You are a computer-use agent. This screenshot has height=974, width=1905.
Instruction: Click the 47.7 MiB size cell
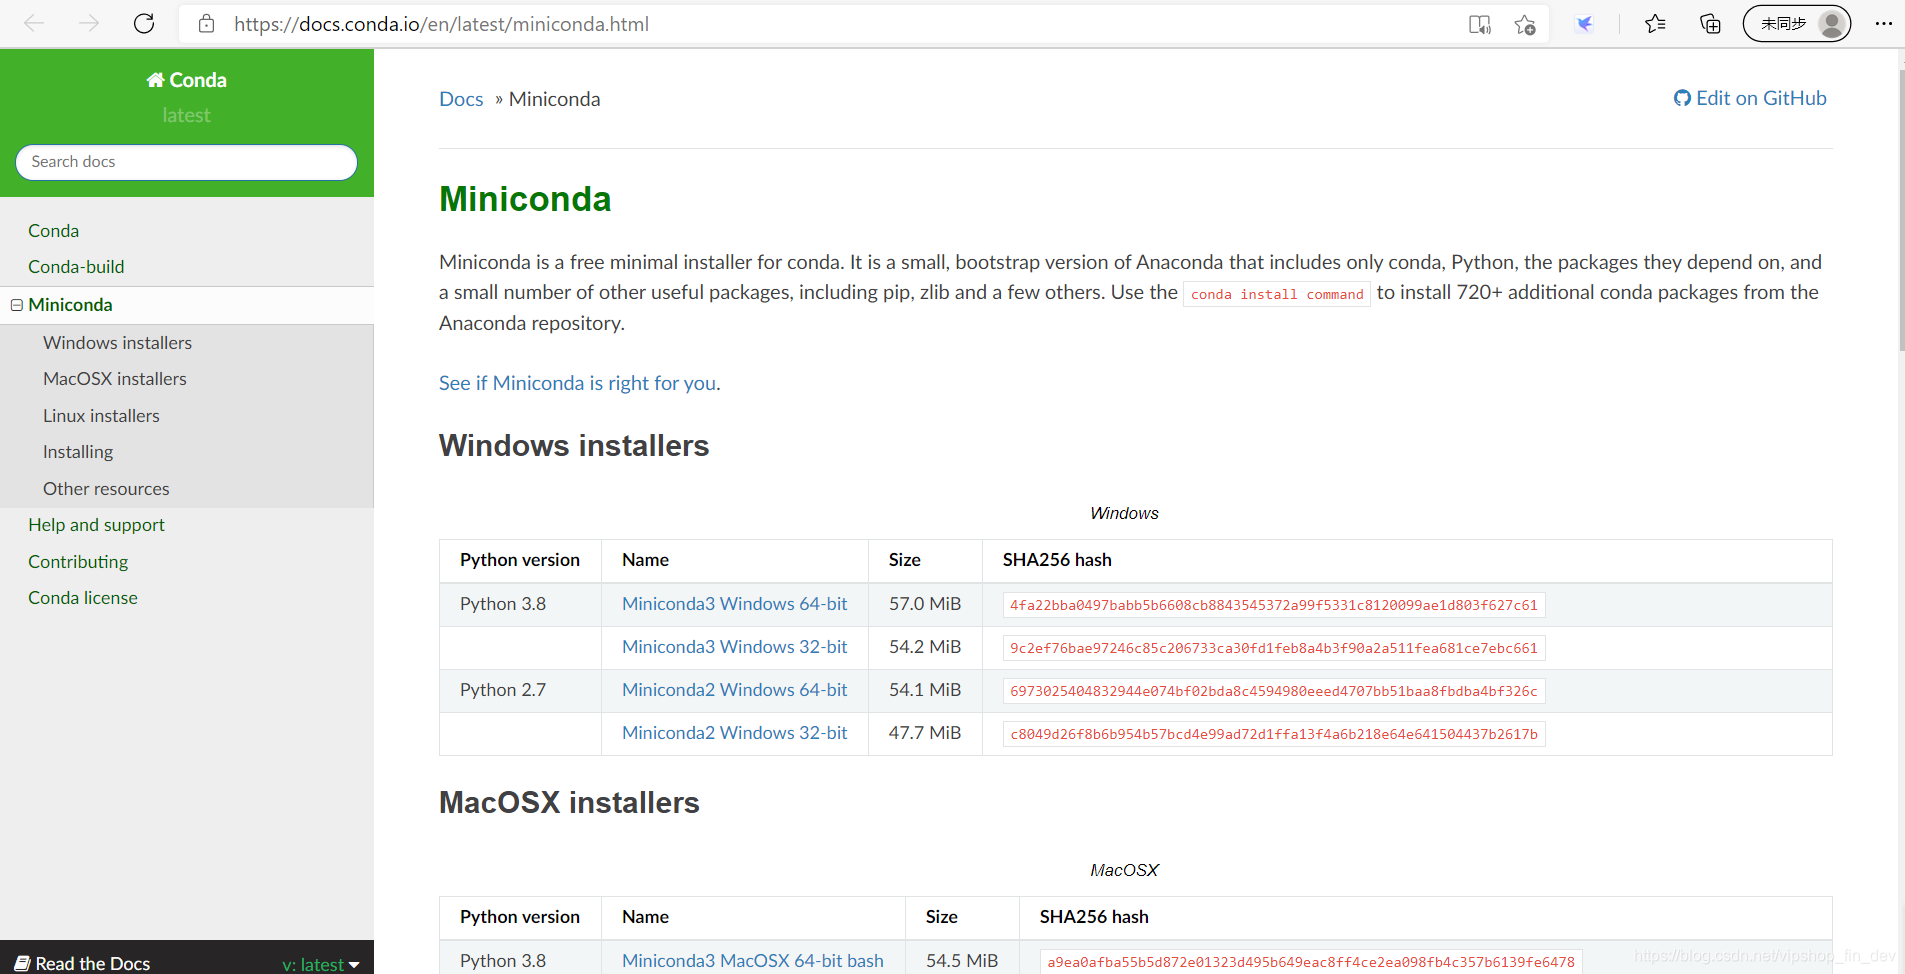pyautogui.click(x=925, y=733)
